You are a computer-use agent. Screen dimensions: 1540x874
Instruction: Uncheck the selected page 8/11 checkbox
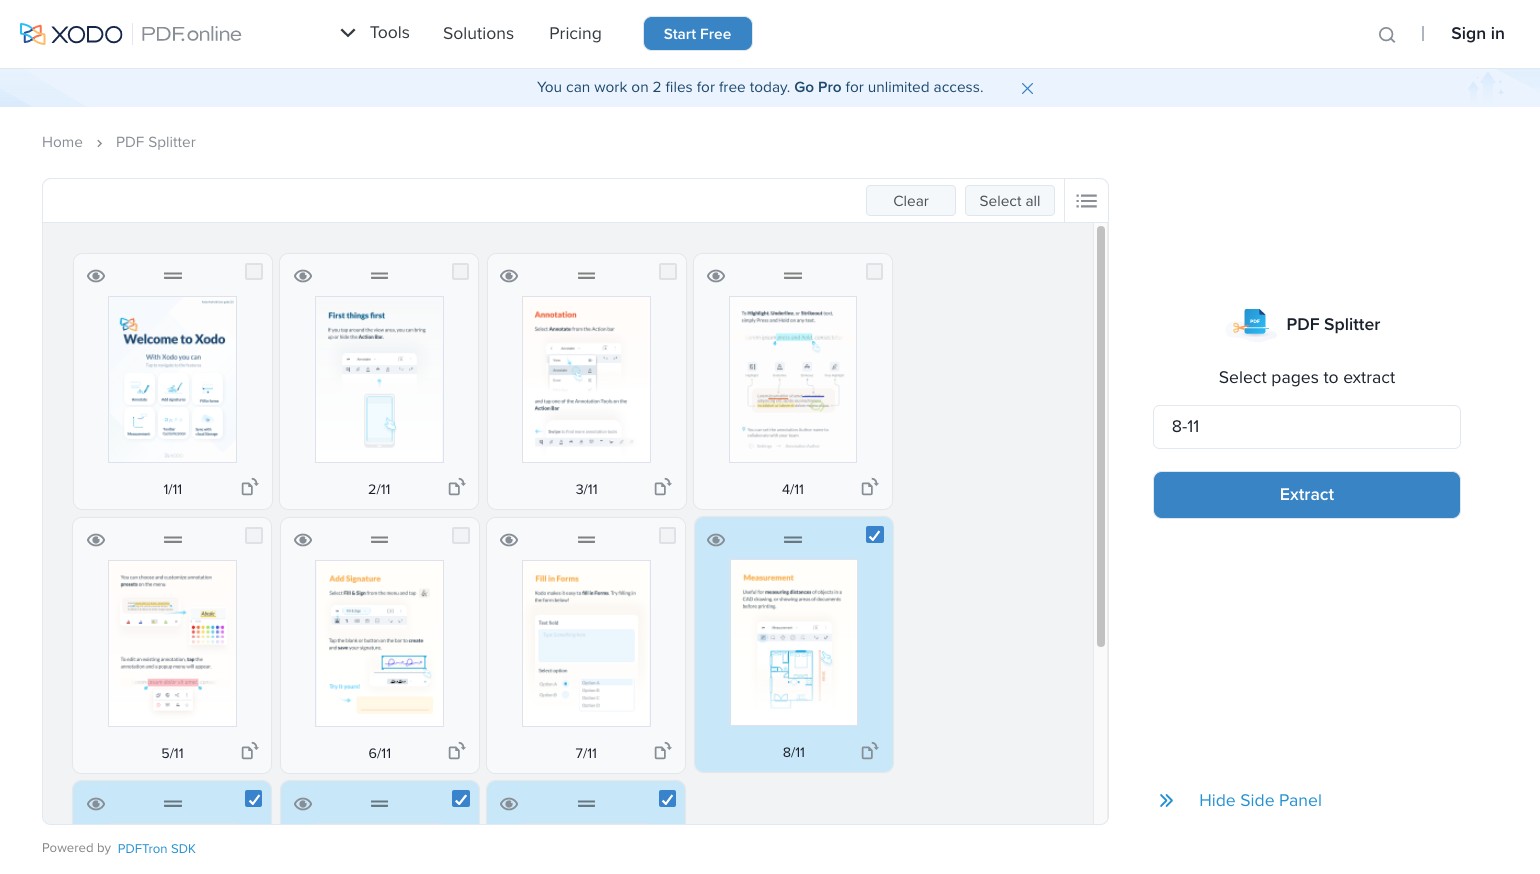[x=875, y=535]
